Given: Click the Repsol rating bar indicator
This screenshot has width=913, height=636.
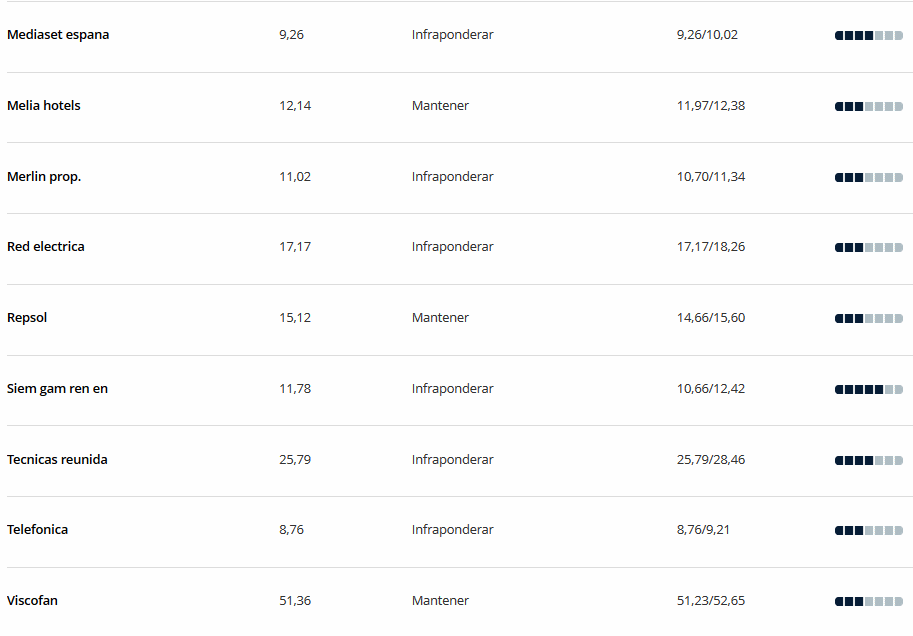Looking at the screenshot, I should pyautogui.click(x=869, y=319).
